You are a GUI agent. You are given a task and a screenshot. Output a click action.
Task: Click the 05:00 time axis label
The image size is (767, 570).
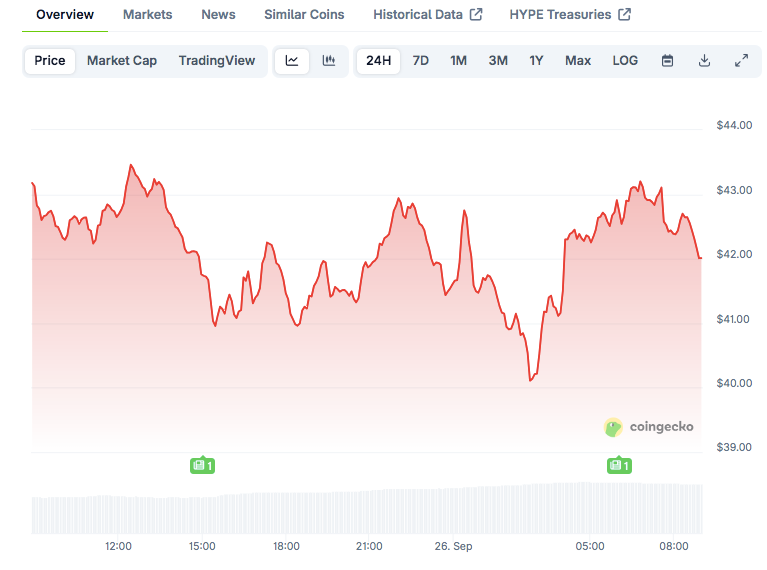[590, 546]
